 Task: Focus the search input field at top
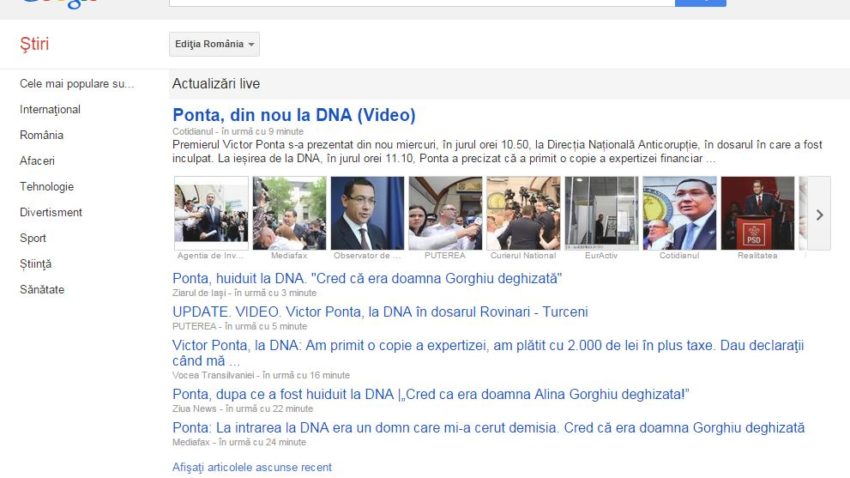point(422,3)
